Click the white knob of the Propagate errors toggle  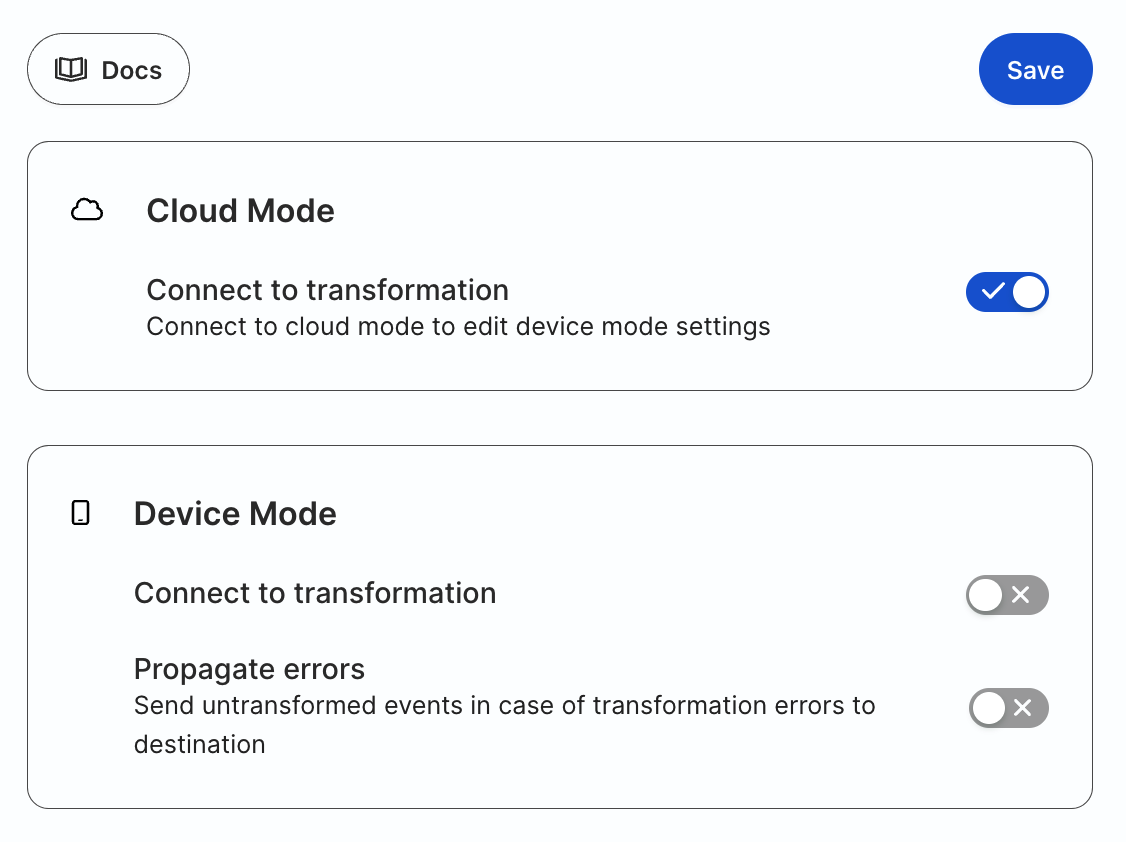(989, 708)
